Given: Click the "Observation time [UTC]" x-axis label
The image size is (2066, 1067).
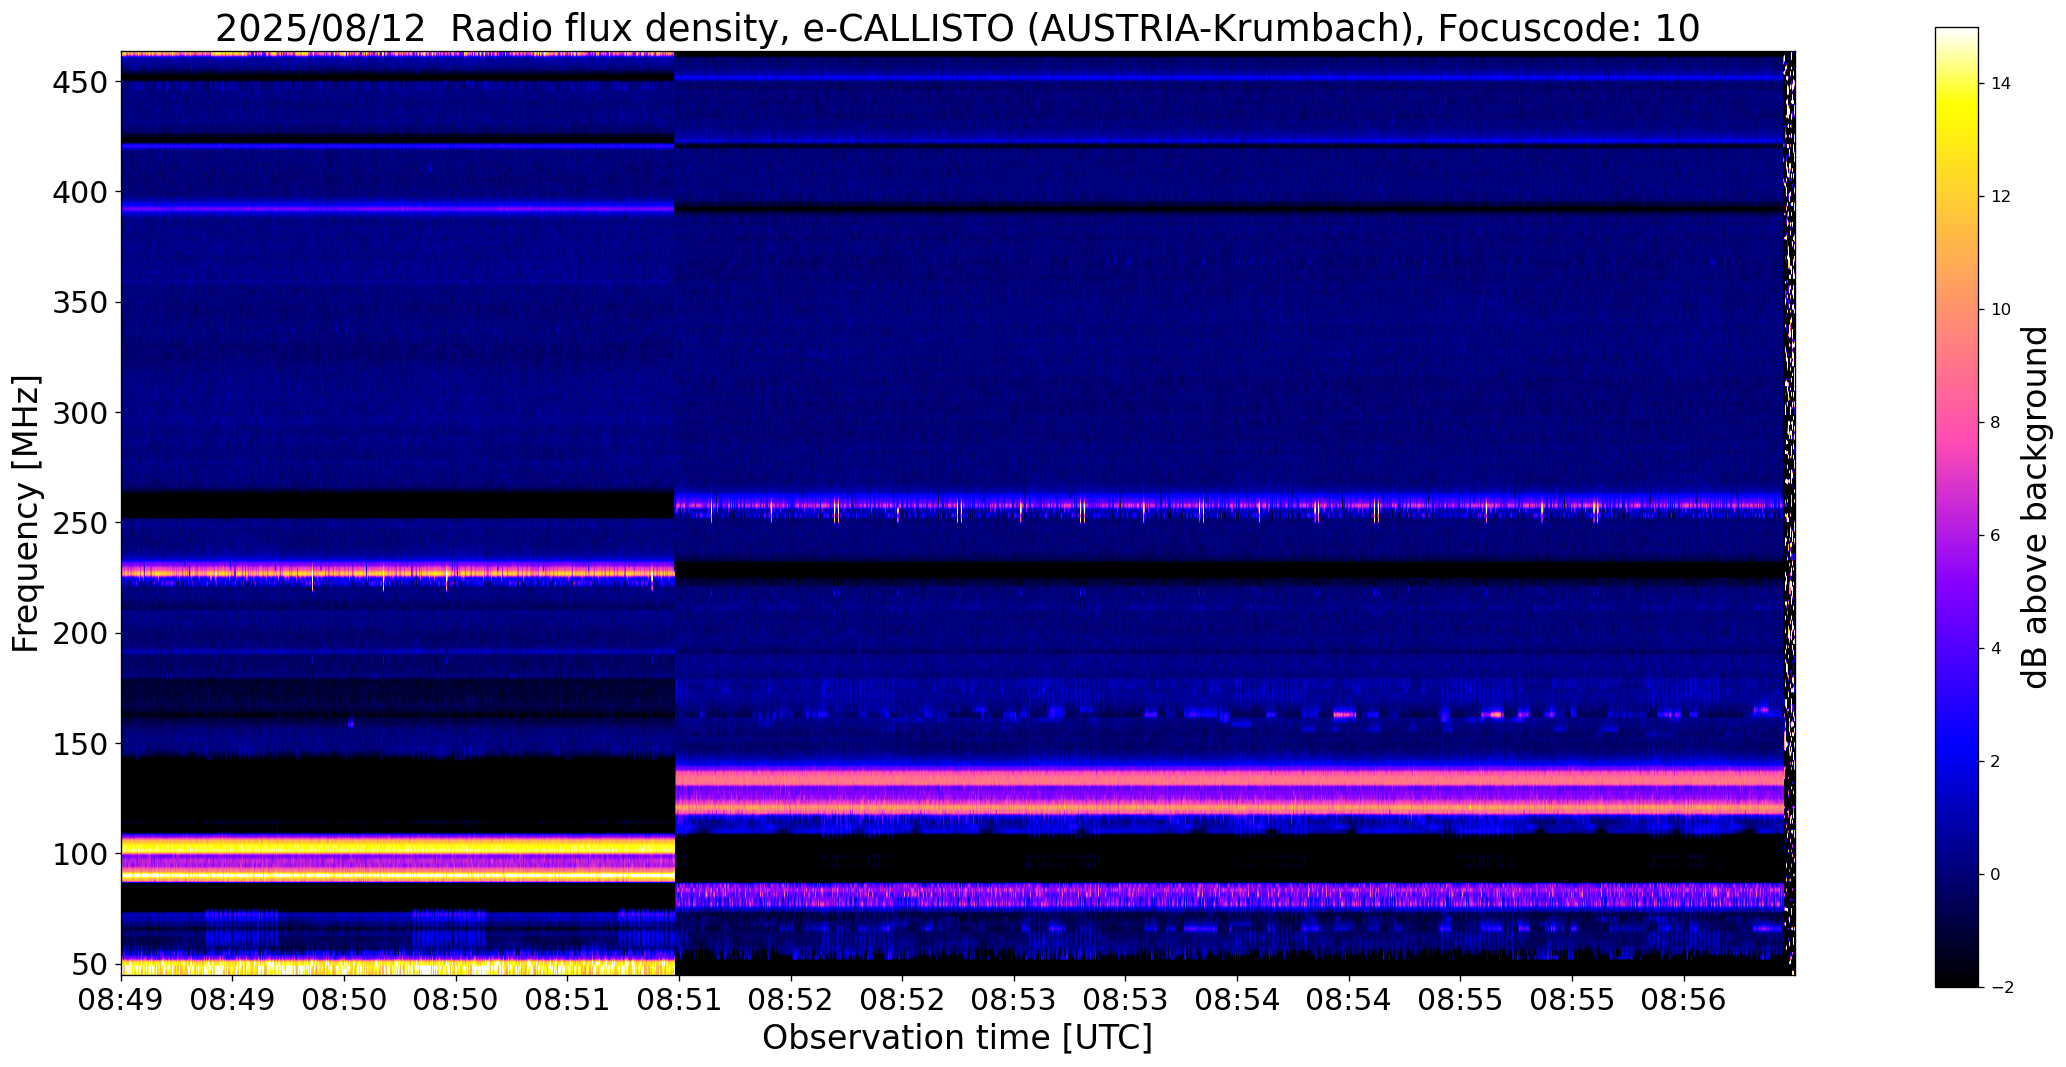Looking at the screenshot, I should click(957, 1037).
